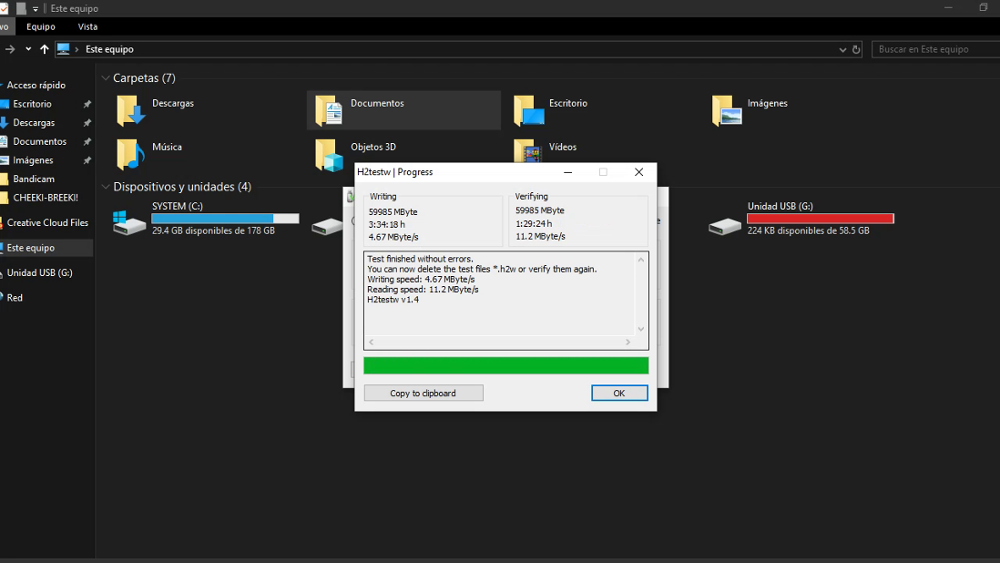Click pin icon next to Descargas in sidebar
Screen dimensions: 1000x563
click(87, 122)
